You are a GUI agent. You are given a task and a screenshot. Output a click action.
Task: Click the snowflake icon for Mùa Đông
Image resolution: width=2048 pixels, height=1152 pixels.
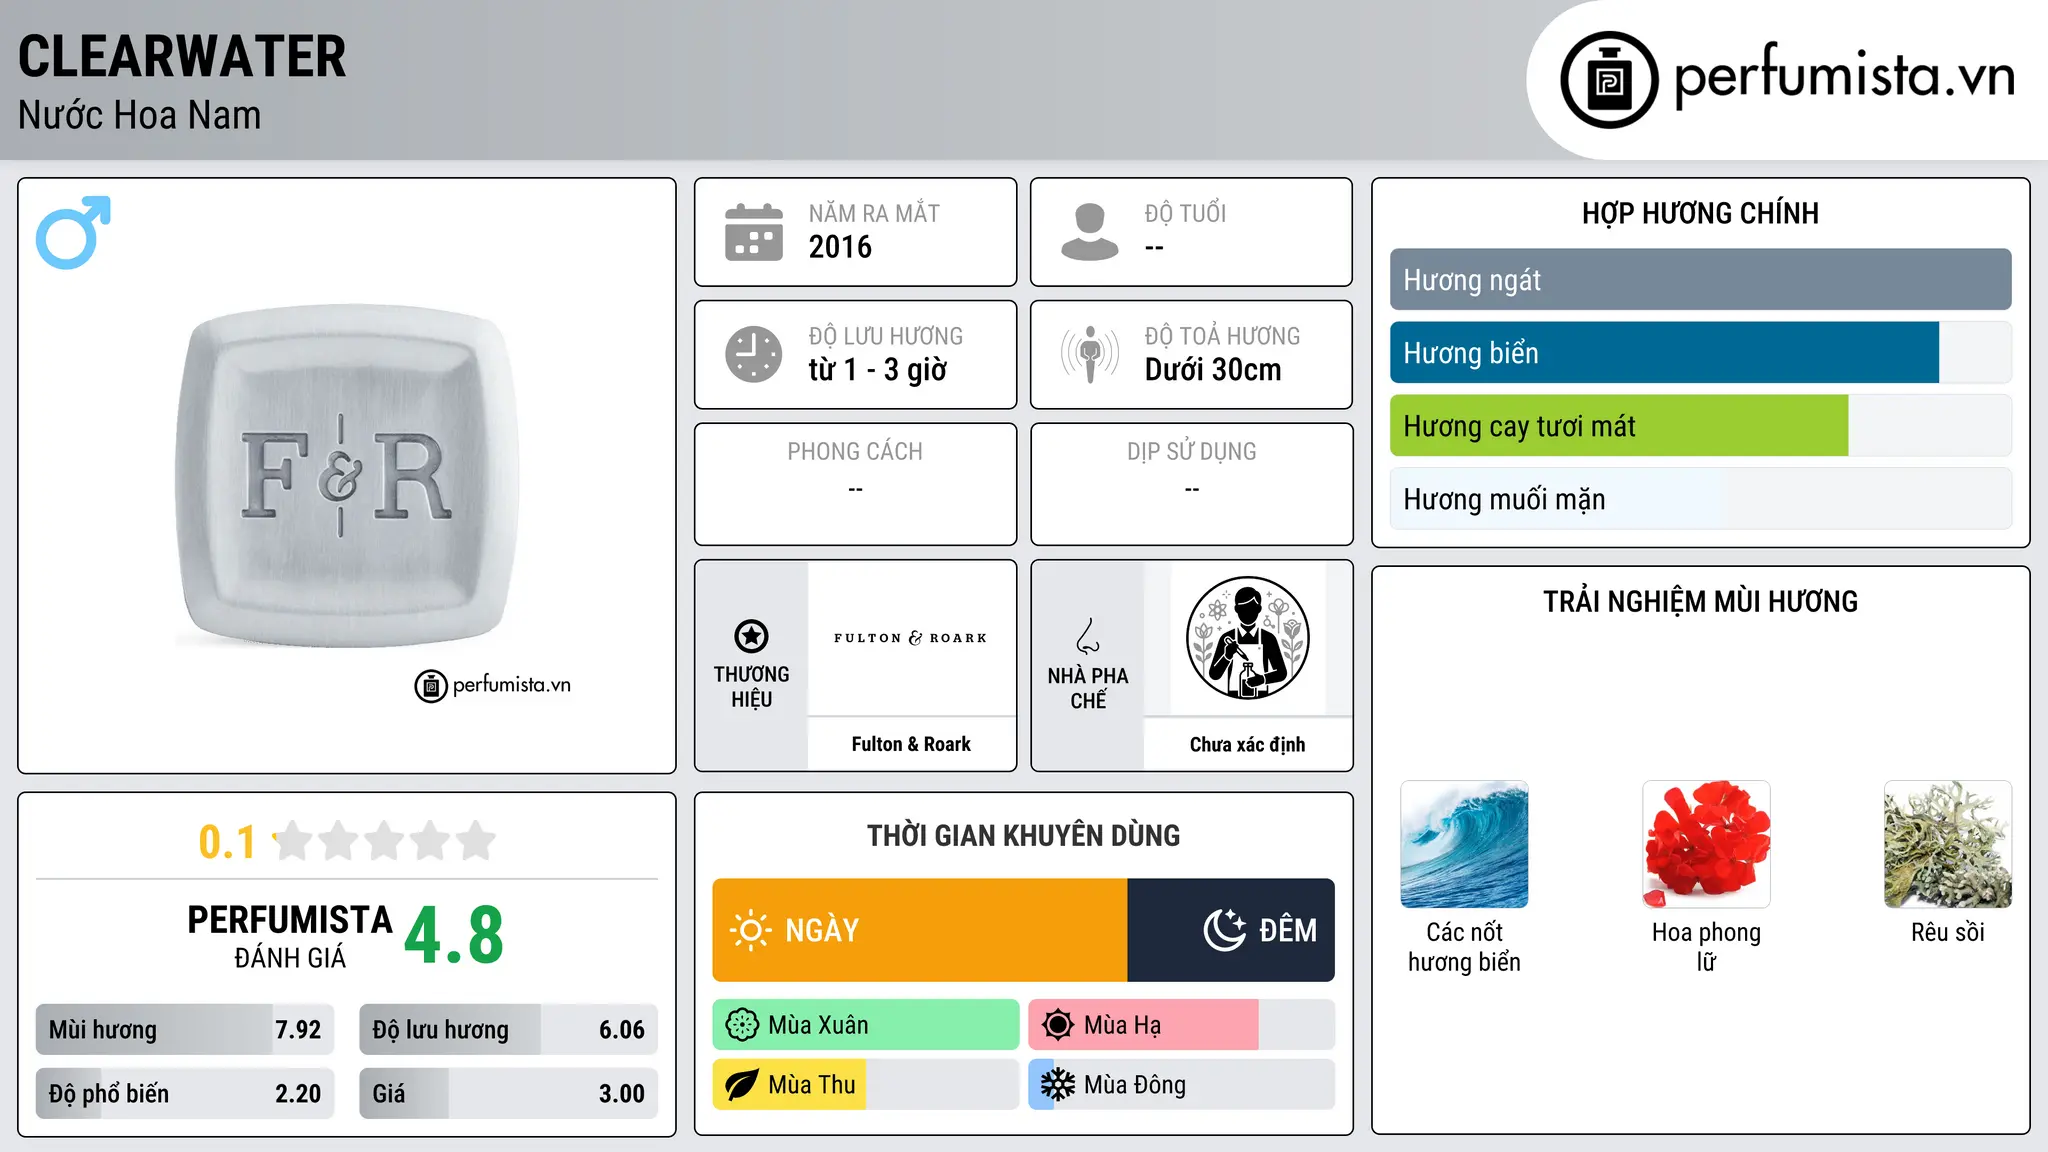(1058, 1085)
